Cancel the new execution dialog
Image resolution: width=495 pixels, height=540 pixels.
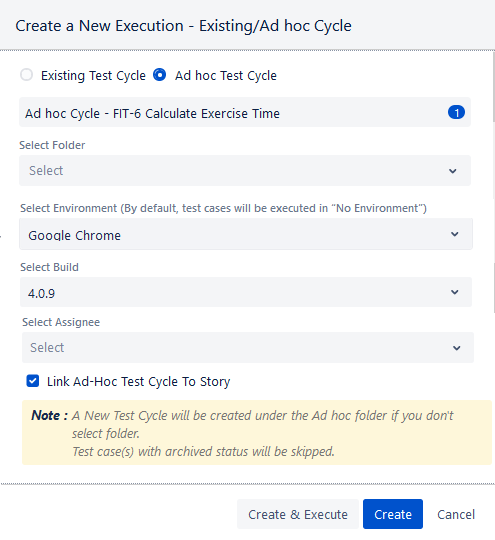(456, 514)
